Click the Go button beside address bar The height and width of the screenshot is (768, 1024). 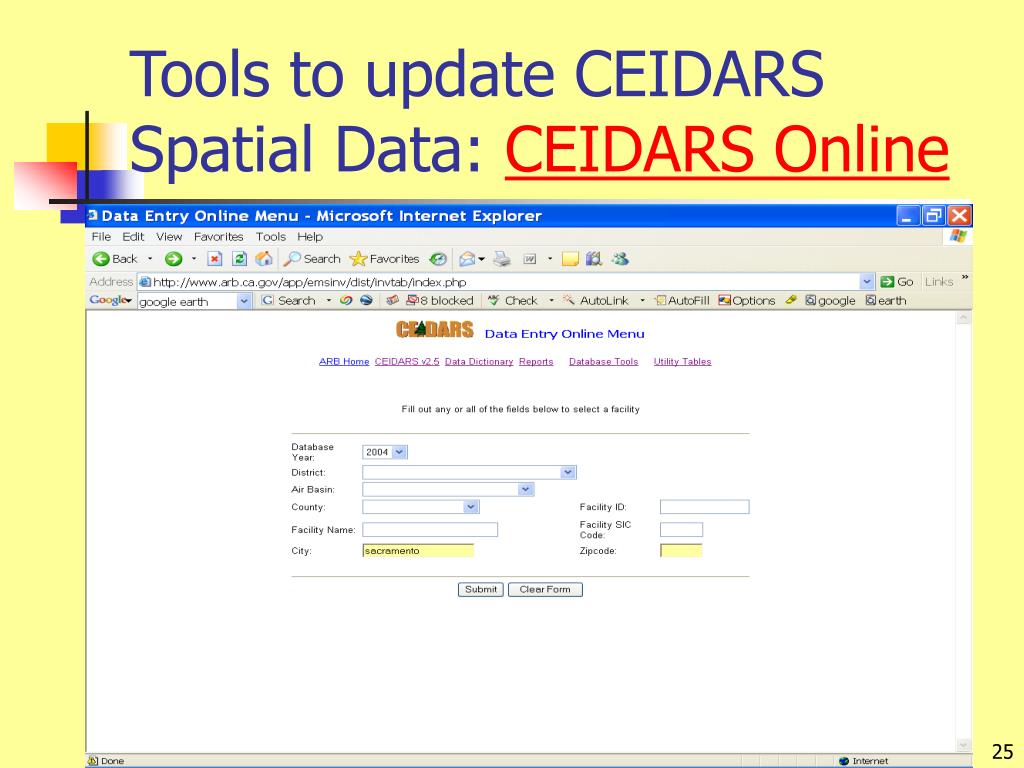(x=897, y=281)
